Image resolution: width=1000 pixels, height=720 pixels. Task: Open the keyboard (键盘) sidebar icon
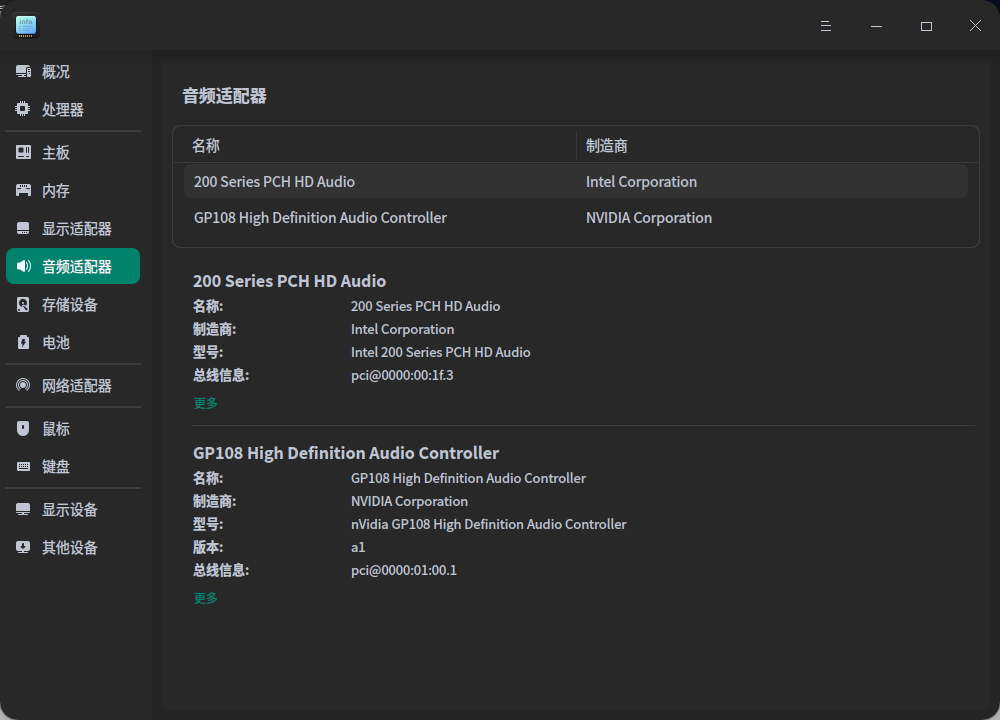(23, 467)
